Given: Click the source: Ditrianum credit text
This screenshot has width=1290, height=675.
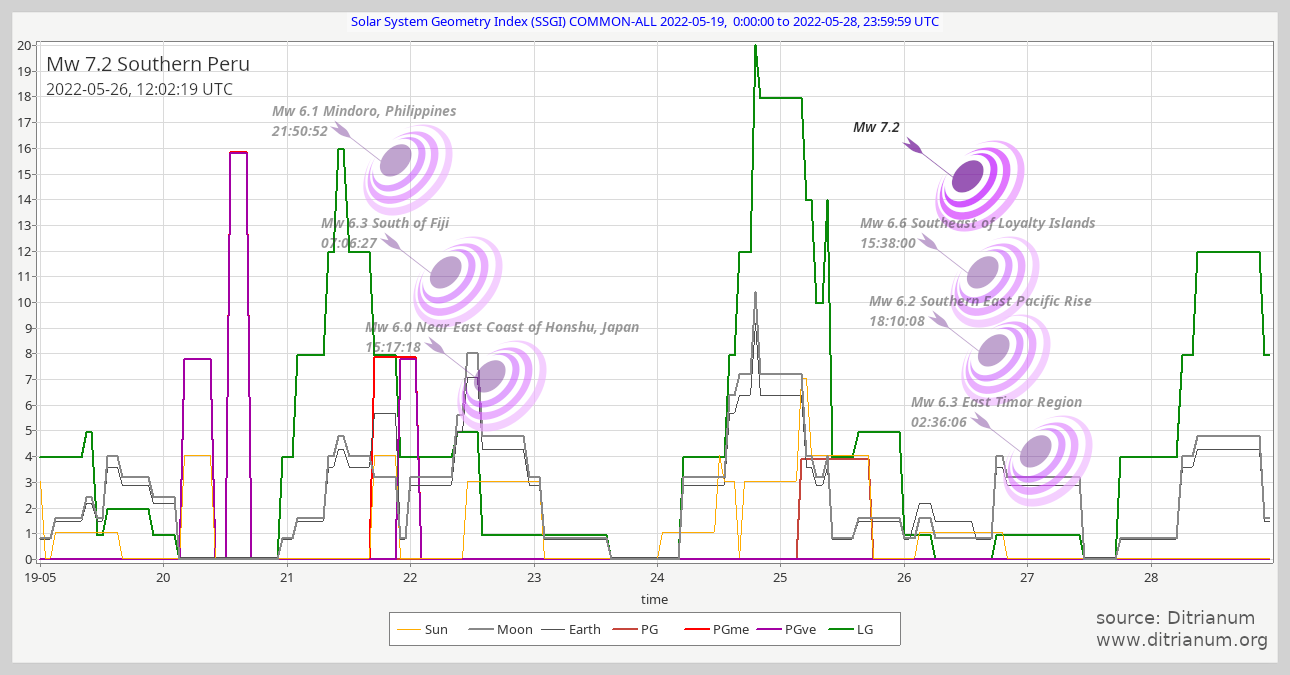Looking at the screenshot, I should point(1175,618).
